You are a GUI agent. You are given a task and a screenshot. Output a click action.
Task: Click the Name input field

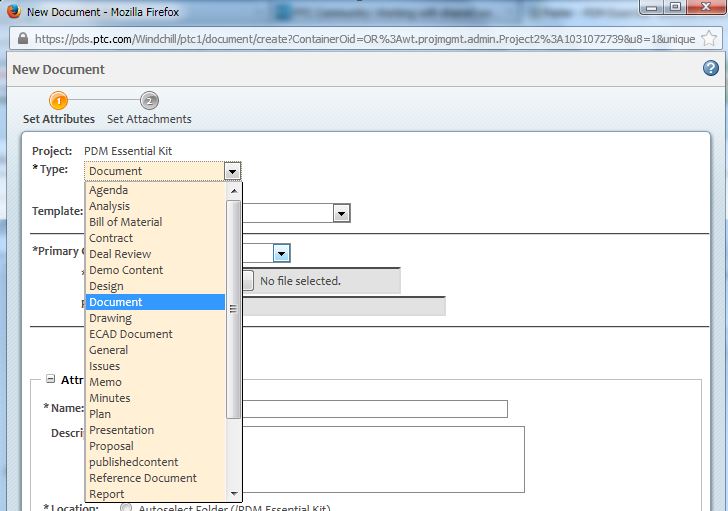pyautogui.click(x=375, y=409)
